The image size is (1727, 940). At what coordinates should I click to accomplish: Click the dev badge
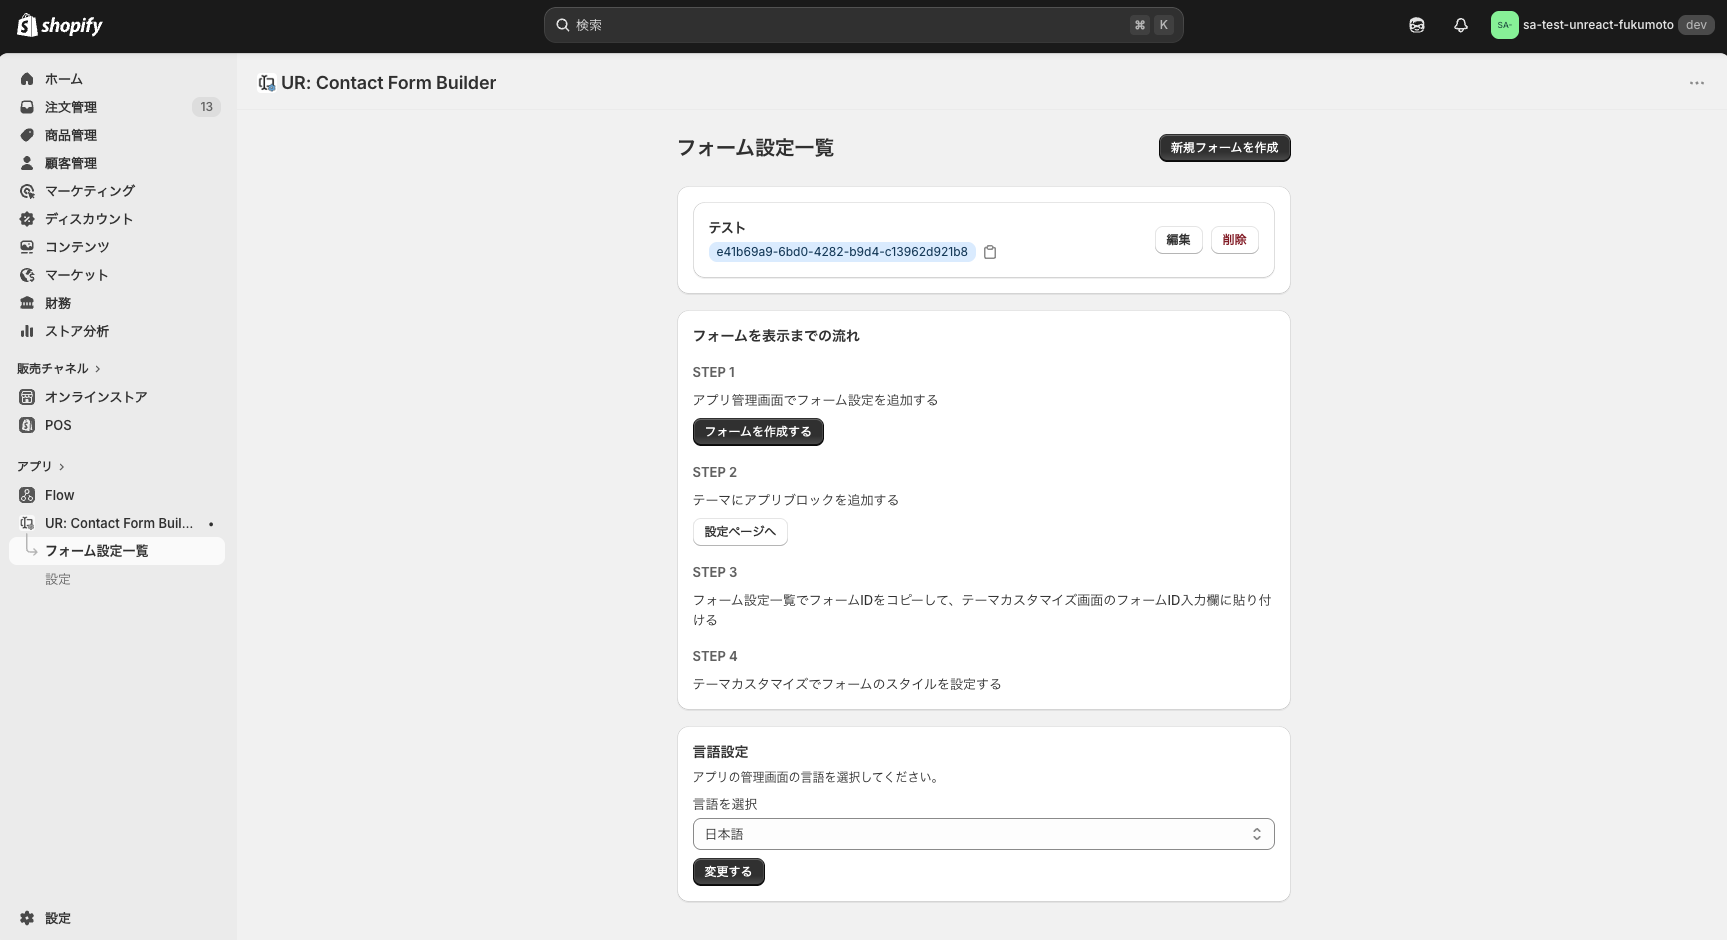(1696, 25)
